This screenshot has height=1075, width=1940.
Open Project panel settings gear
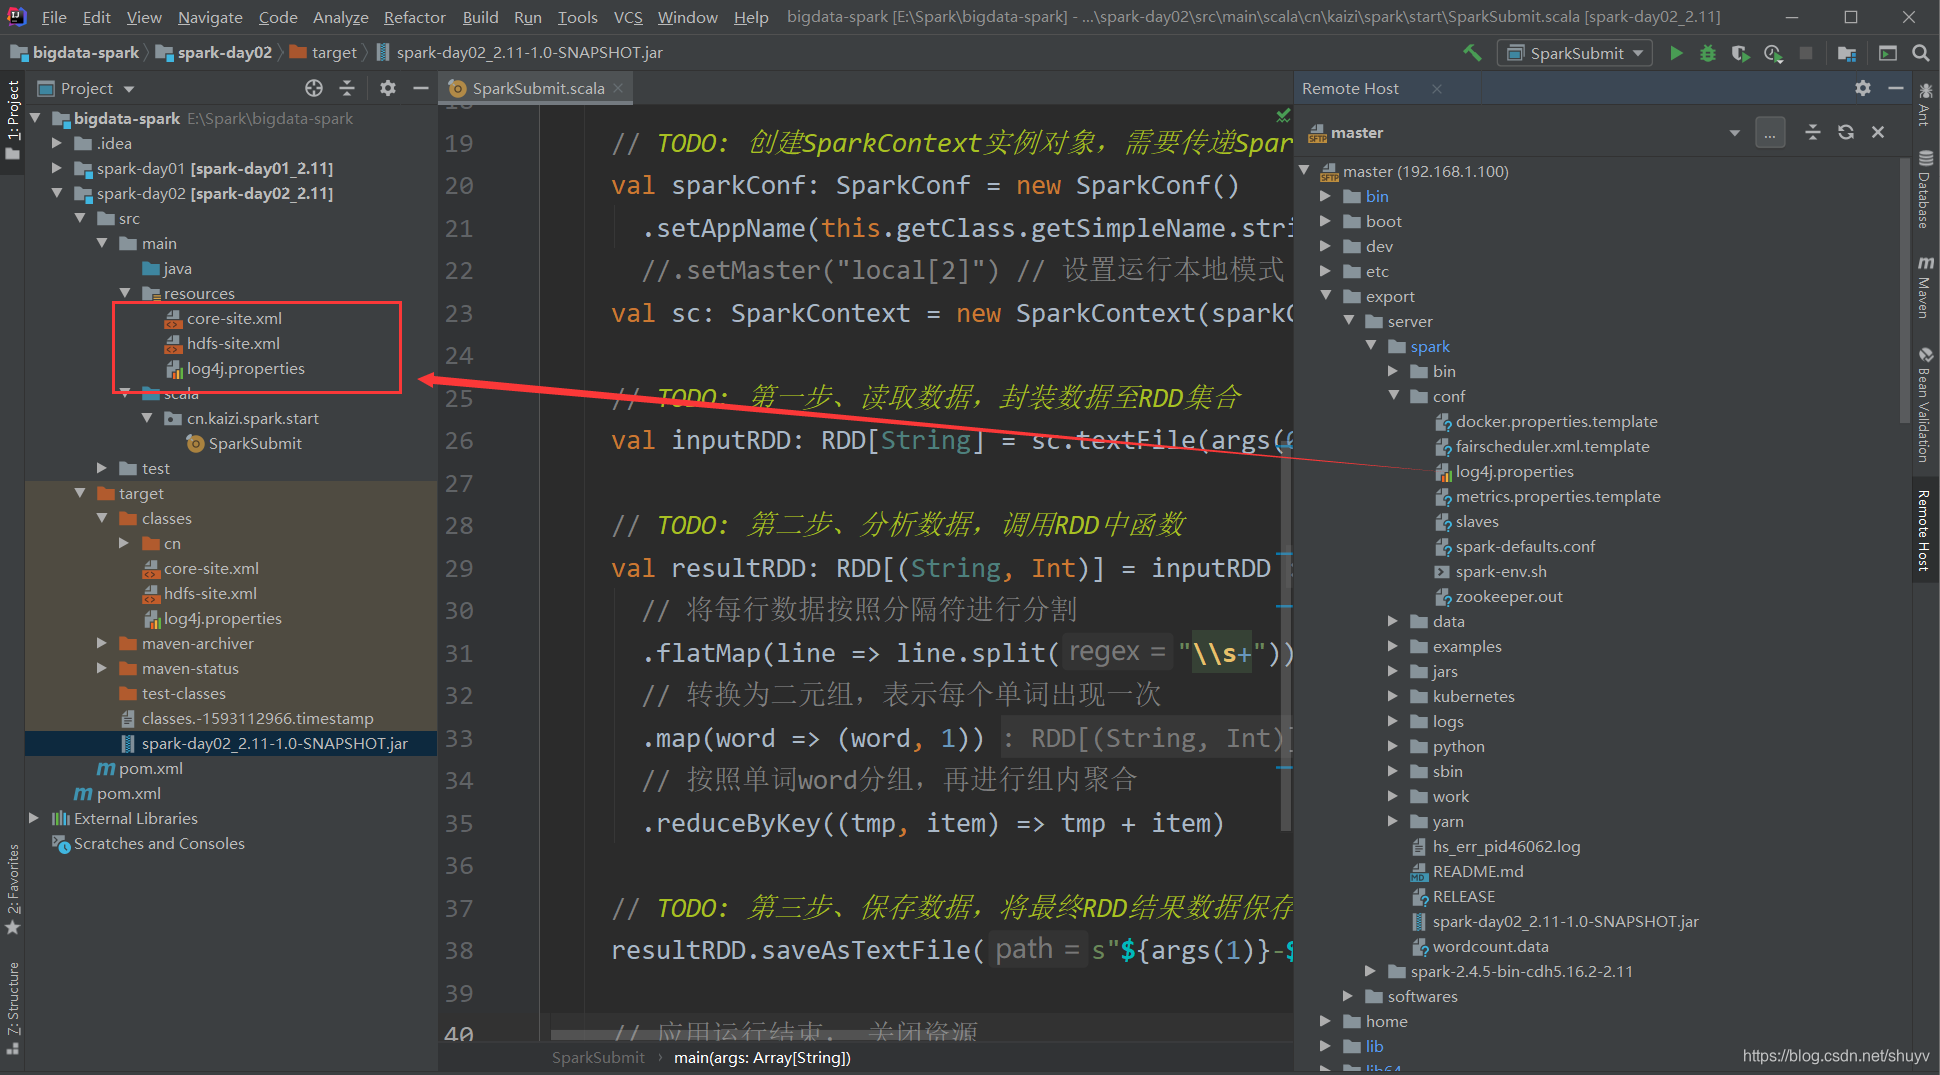click(x=388, y=88)
